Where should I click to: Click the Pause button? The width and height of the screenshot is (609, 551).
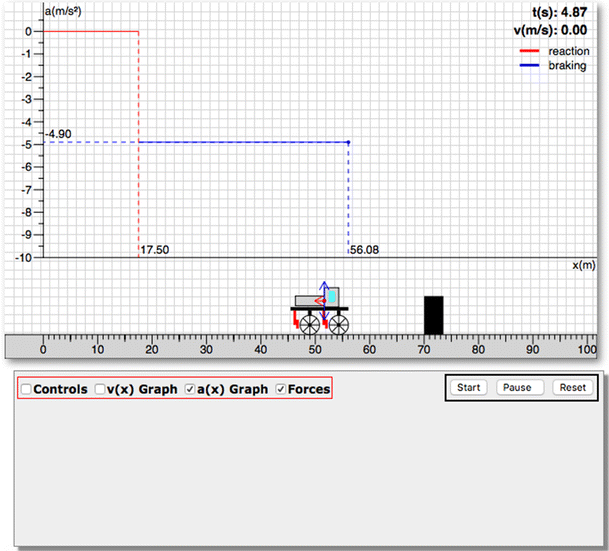coord(517,387)
